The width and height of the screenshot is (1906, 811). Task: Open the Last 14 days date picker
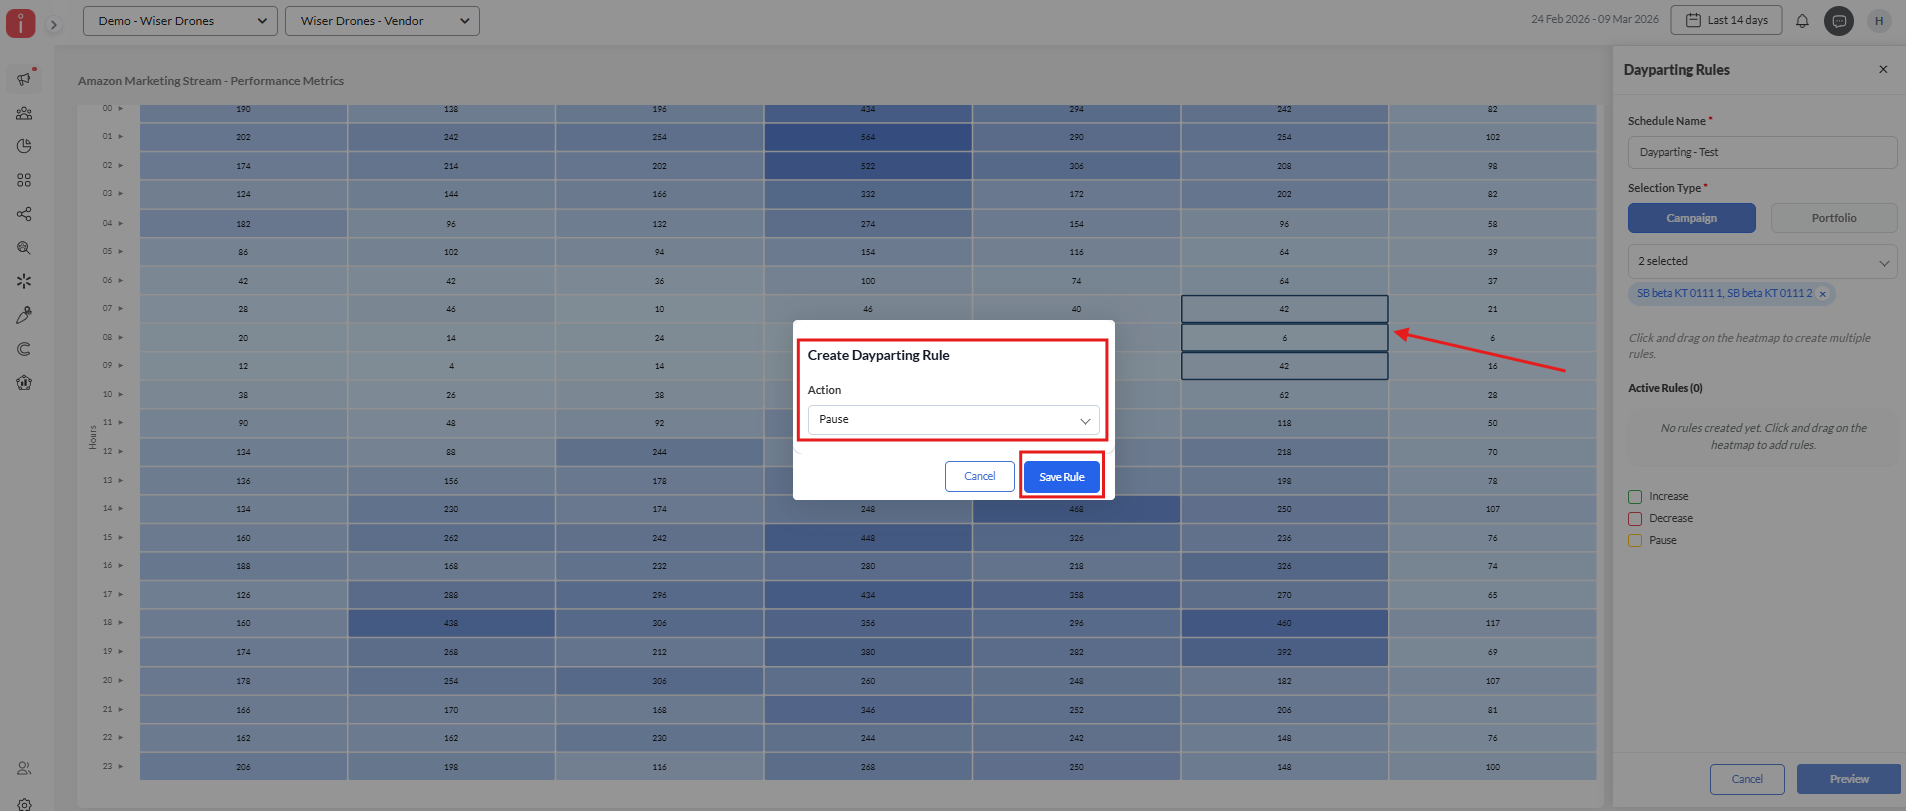tap(1726, 21)
